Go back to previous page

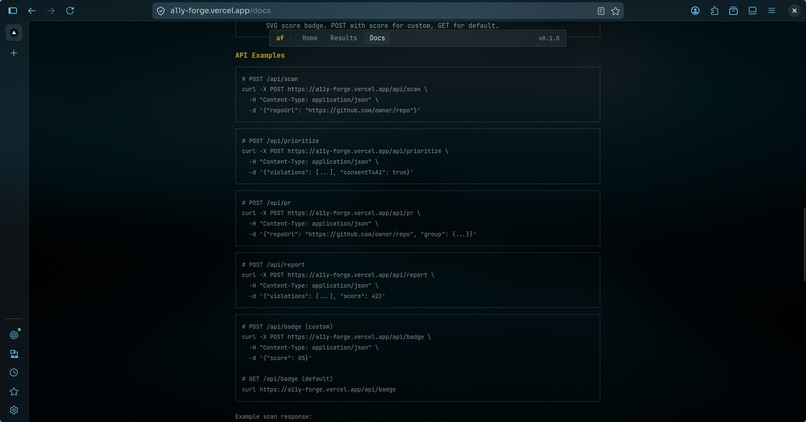pos(32,10)
